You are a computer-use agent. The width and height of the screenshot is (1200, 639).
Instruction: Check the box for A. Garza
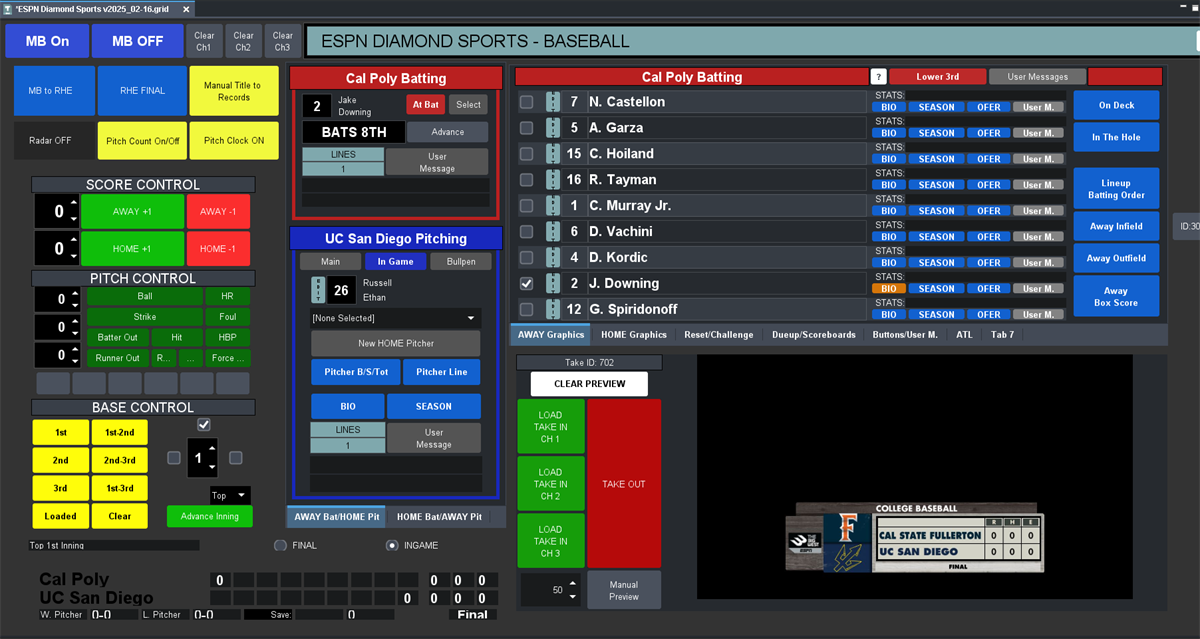tap(526, 128)
